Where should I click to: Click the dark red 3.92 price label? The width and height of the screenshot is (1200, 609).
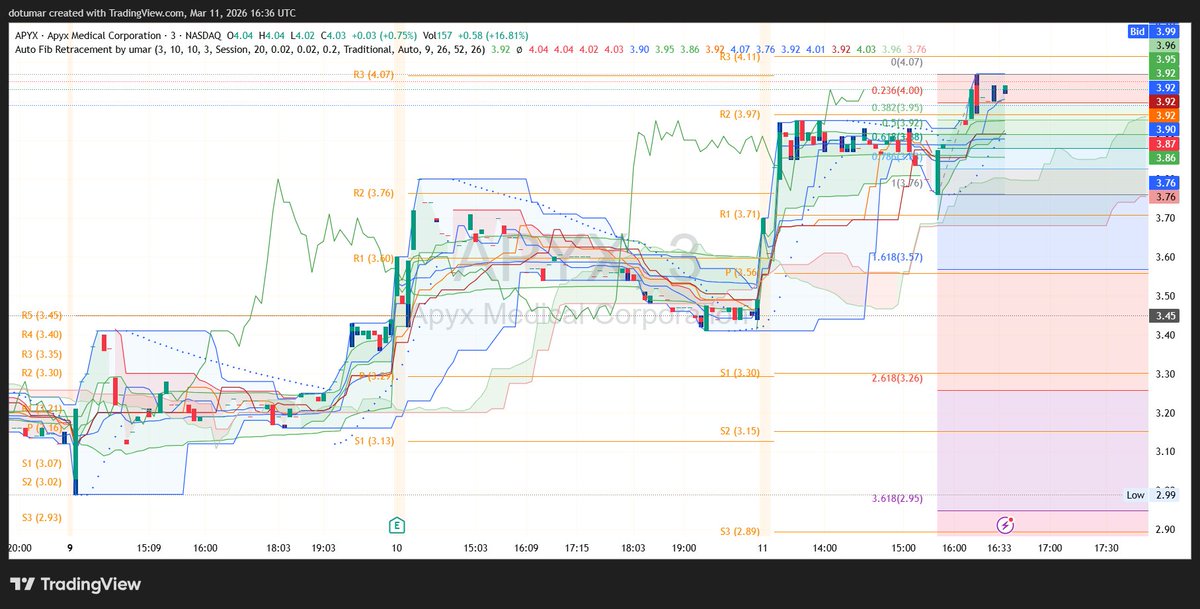click(x=1165, y=101)
